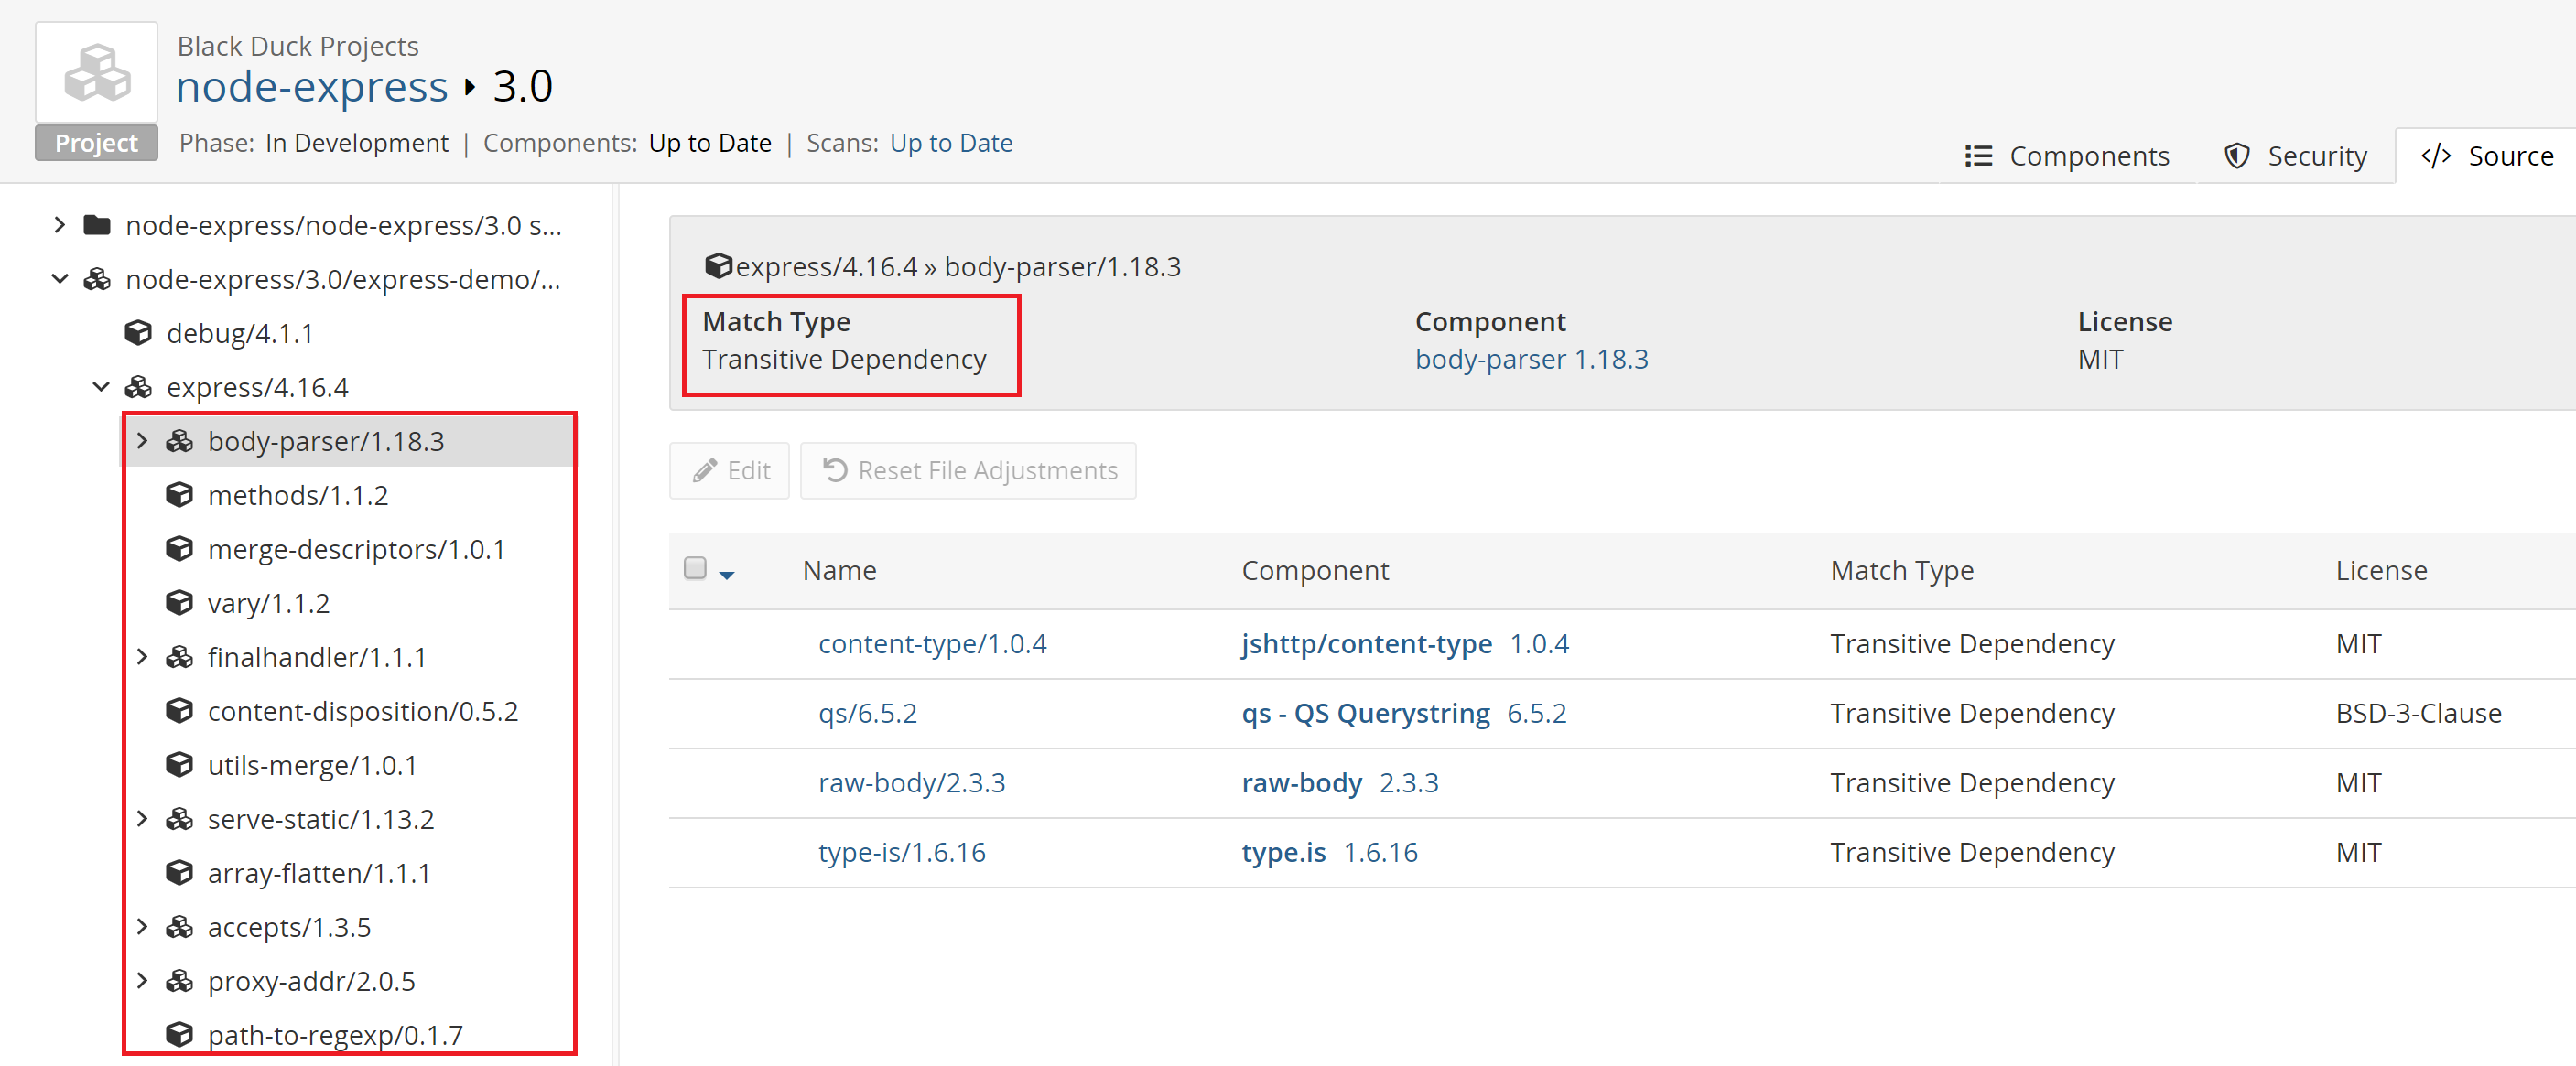
Task: Click the cubes icon beside serve-static/1.13.2
Action: click(179, 819)
